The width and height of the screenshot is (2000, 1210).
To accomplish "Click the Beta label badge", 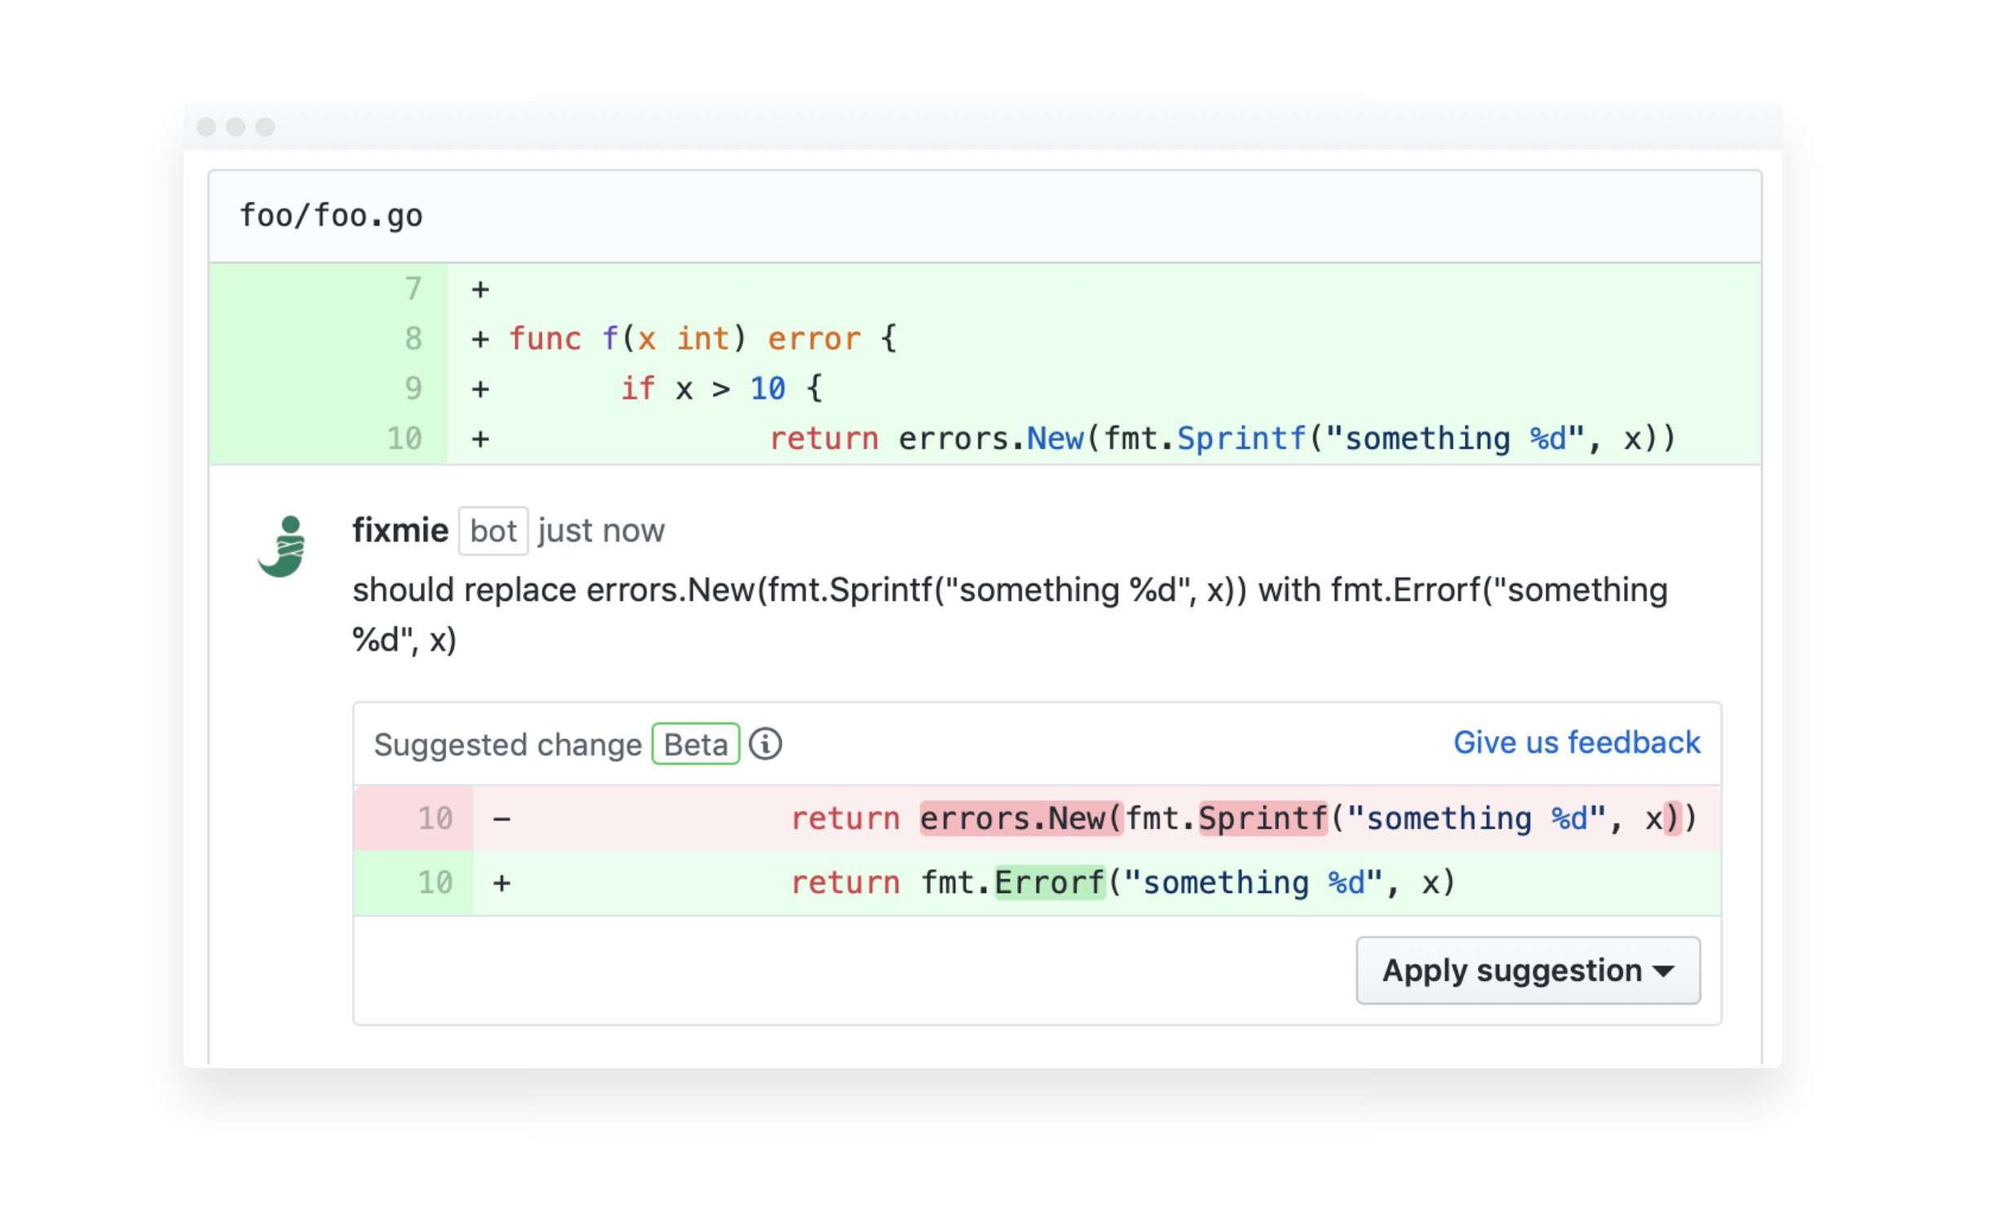I will pos(695,744).
